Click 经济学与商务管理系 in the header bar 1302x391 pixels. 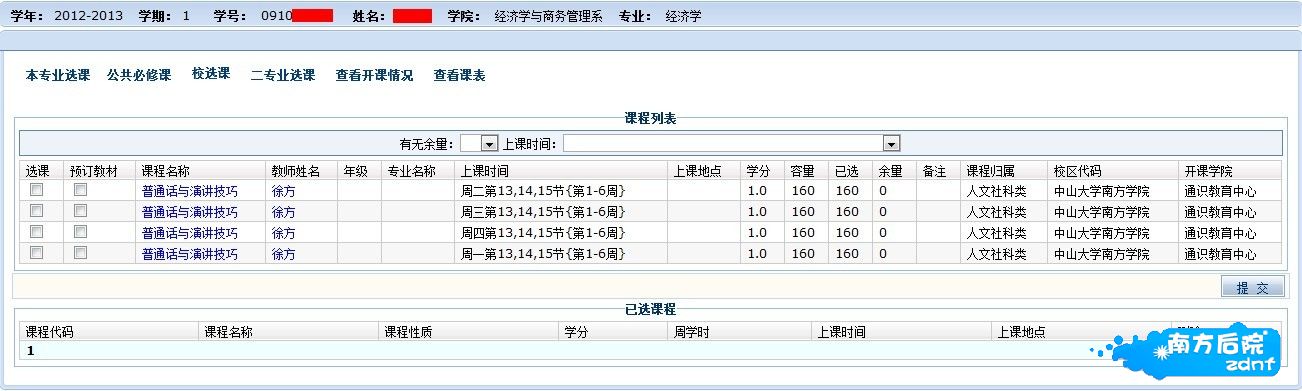point(549,17)
